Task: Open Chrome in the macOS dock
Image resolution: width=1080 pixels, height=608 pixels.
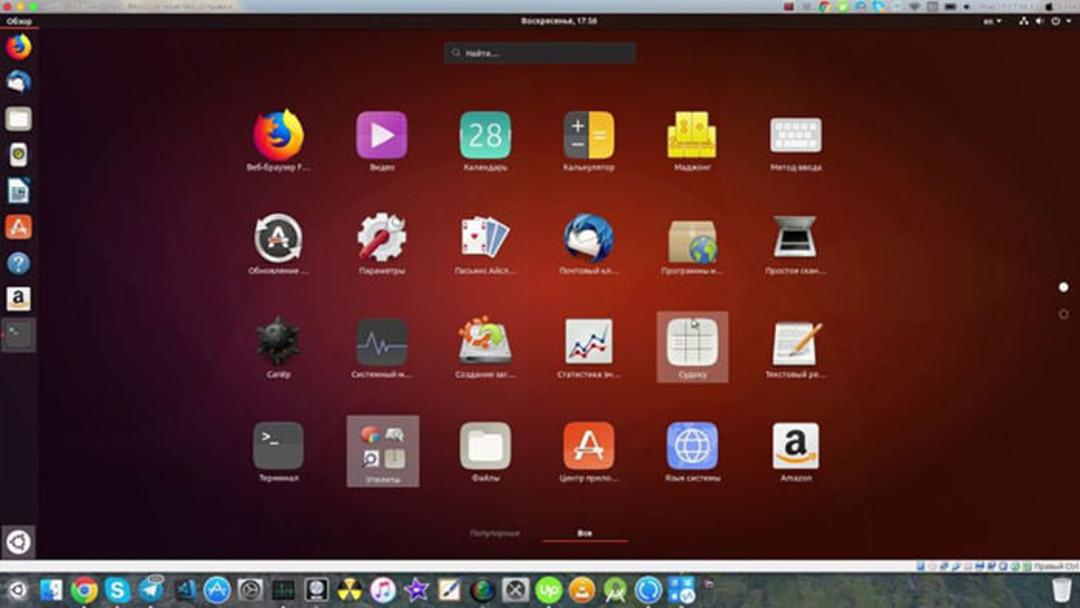Action: (x=84, y=590)
